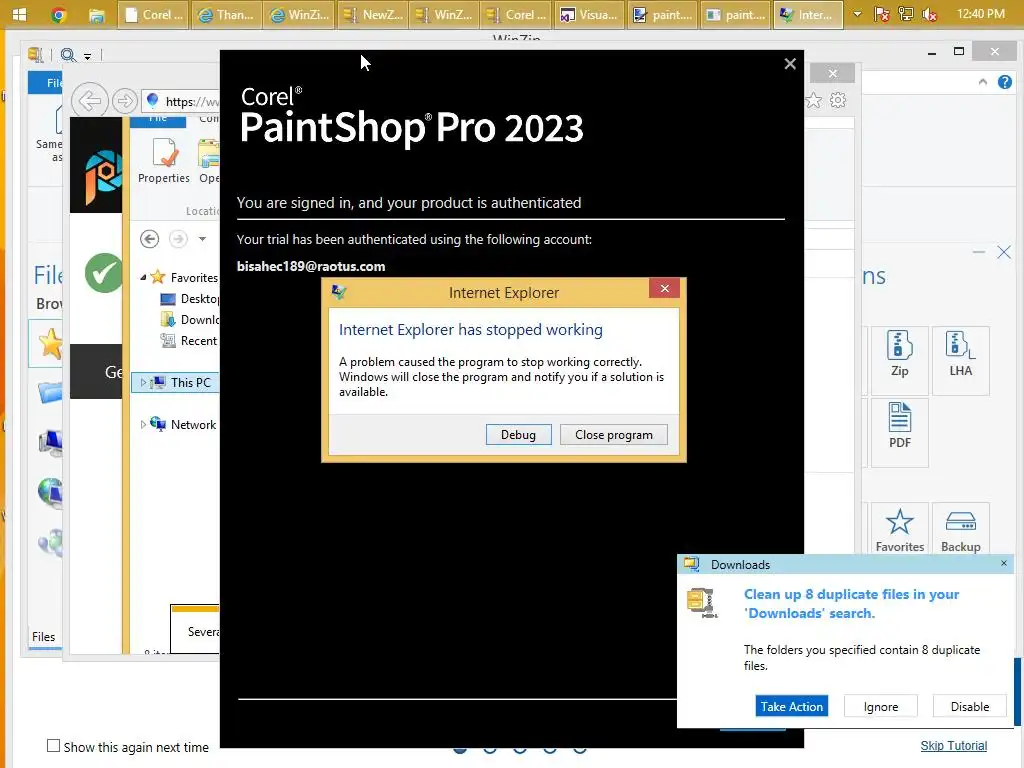Switch to the NewZ... WinZip taskbar button

(x=372, y=14)
